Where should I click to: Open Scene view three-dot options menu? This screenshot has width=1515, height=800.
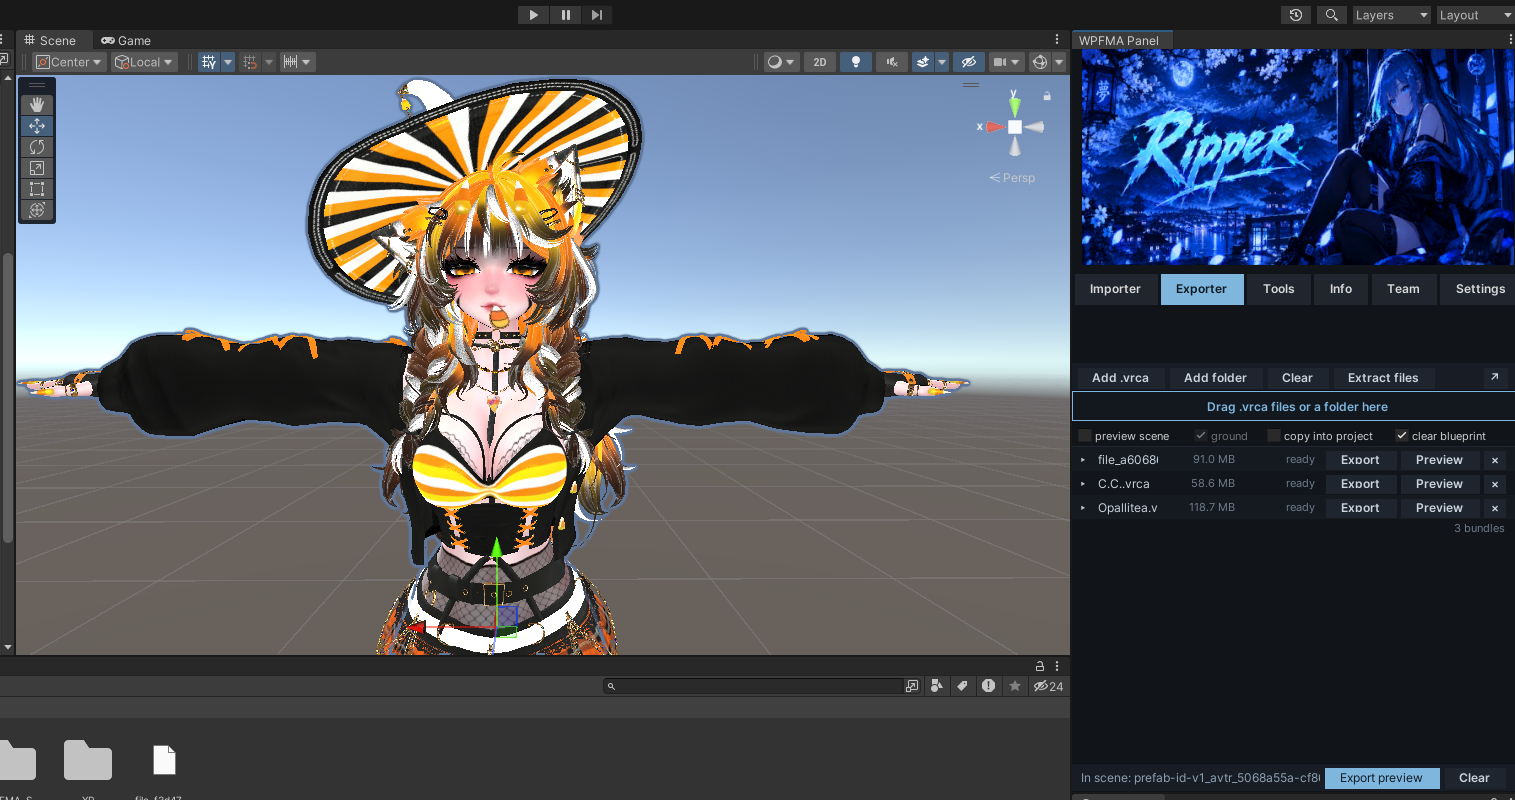point(1057,40)
